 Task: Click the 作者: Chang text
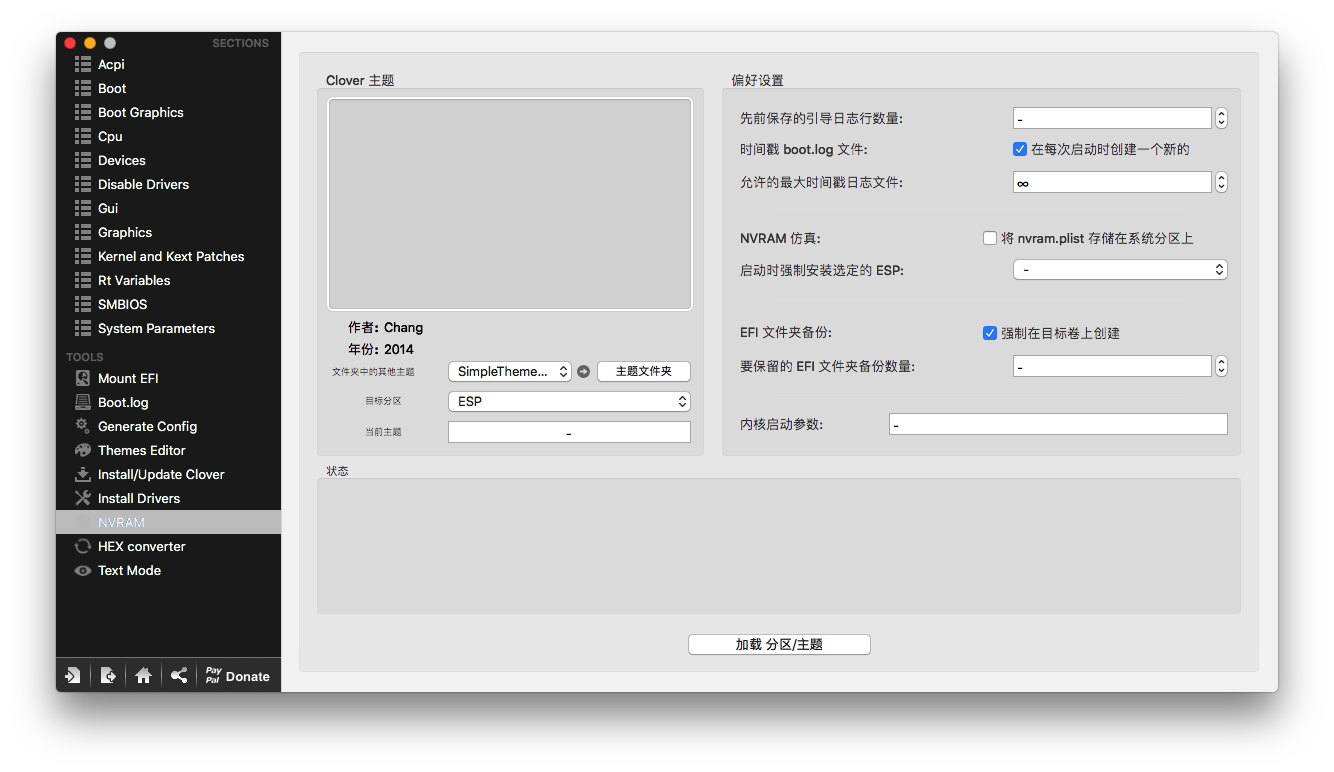click(385, 327)
